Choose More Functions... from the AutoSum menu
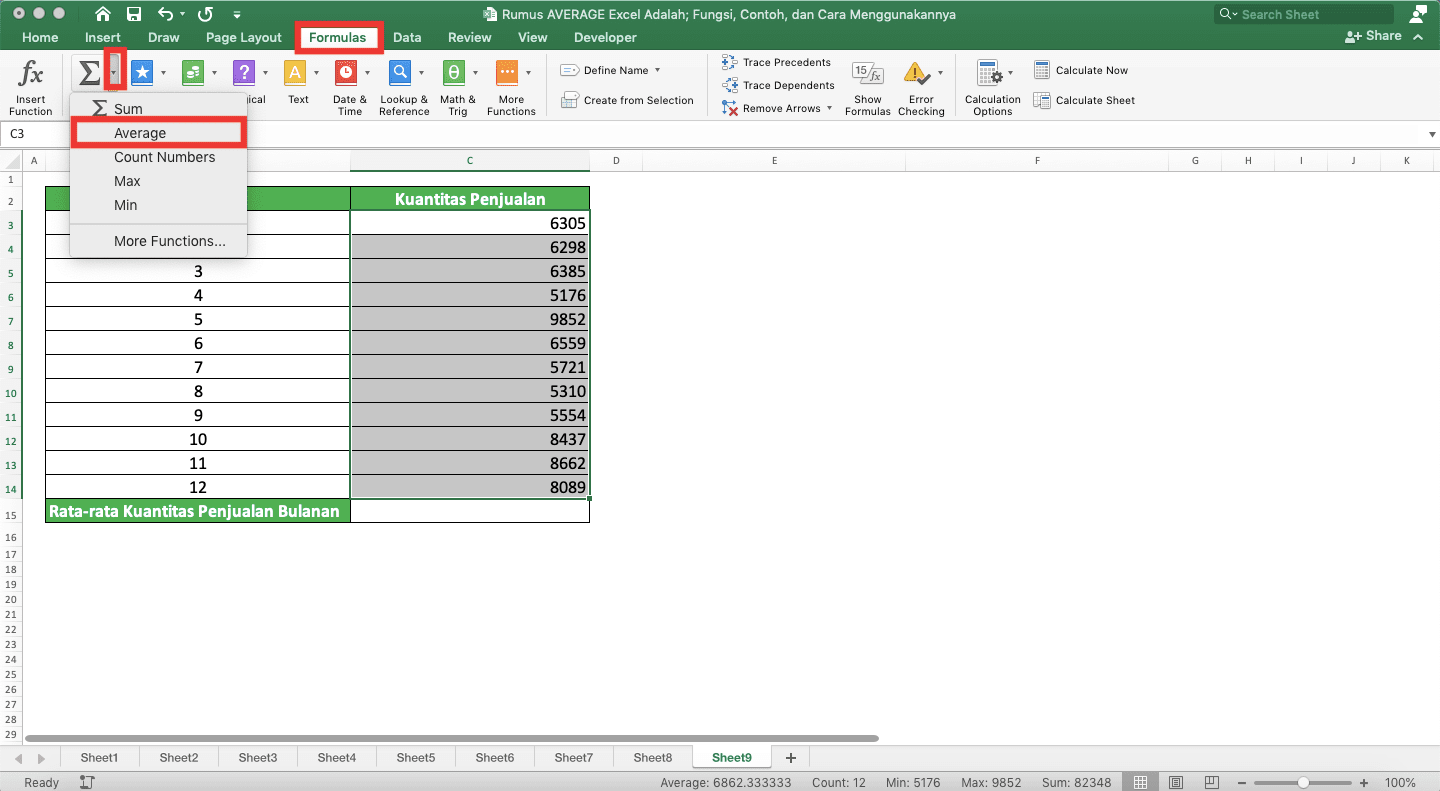This screenshot has height=791, width=1440. point(158,241)
